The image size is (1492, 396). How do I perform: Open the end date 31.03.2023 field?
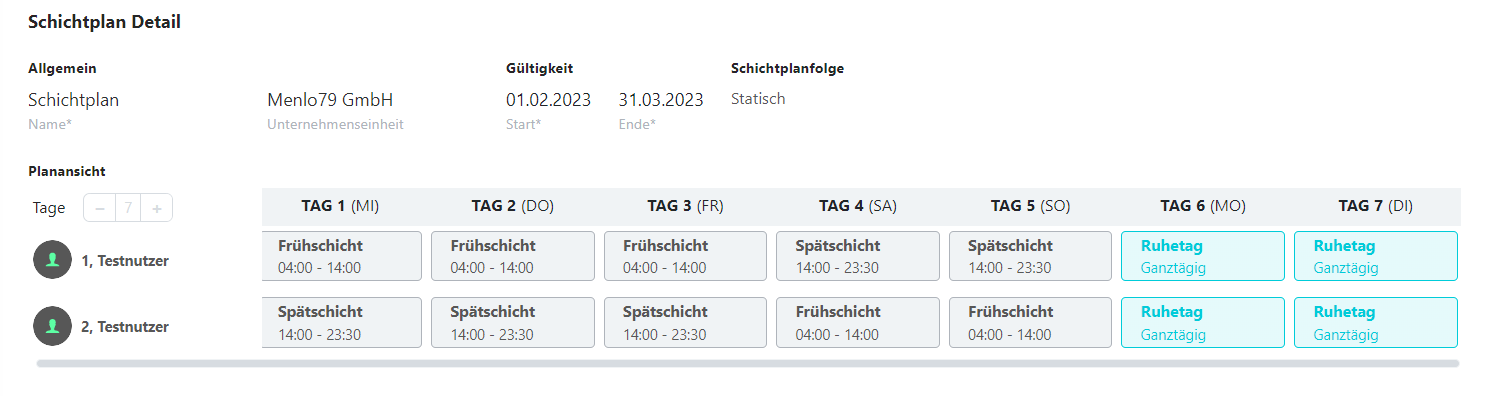[661, 100]
